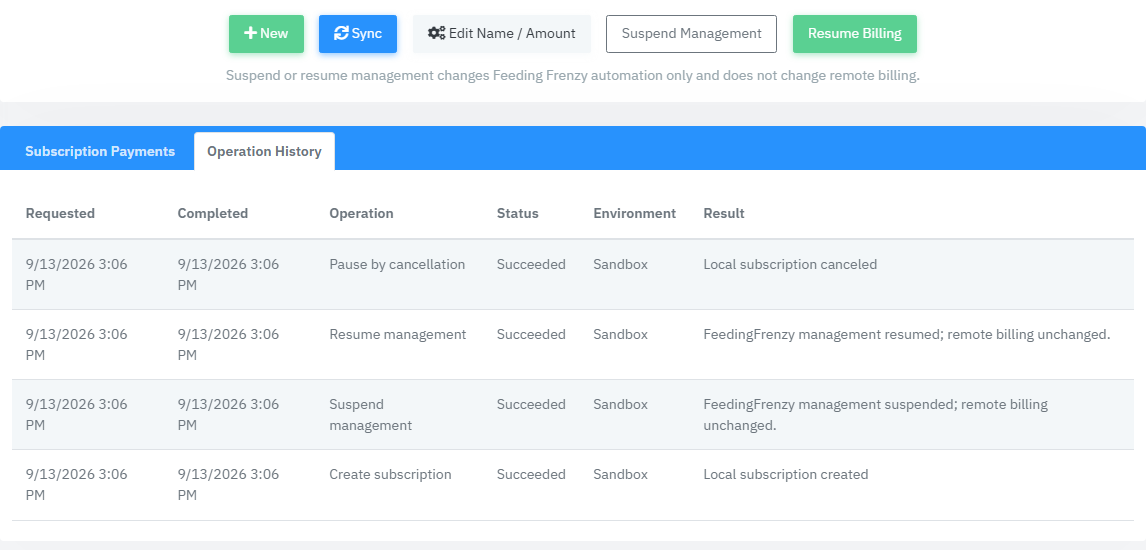Click the Resume Billing button
Image resolution: width=1146 pixels, height=550 pixels.
click(854, 34)
